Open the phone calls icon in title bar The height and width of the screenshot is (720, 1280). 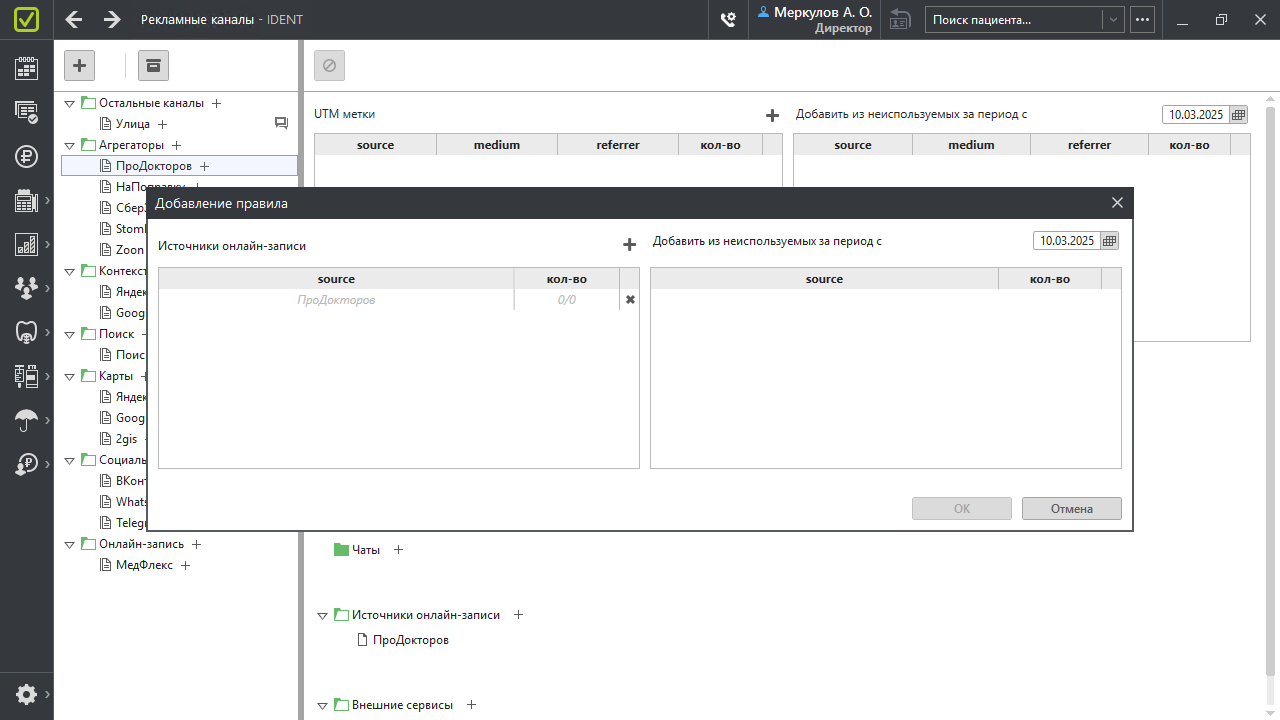(x=729, y=20)
